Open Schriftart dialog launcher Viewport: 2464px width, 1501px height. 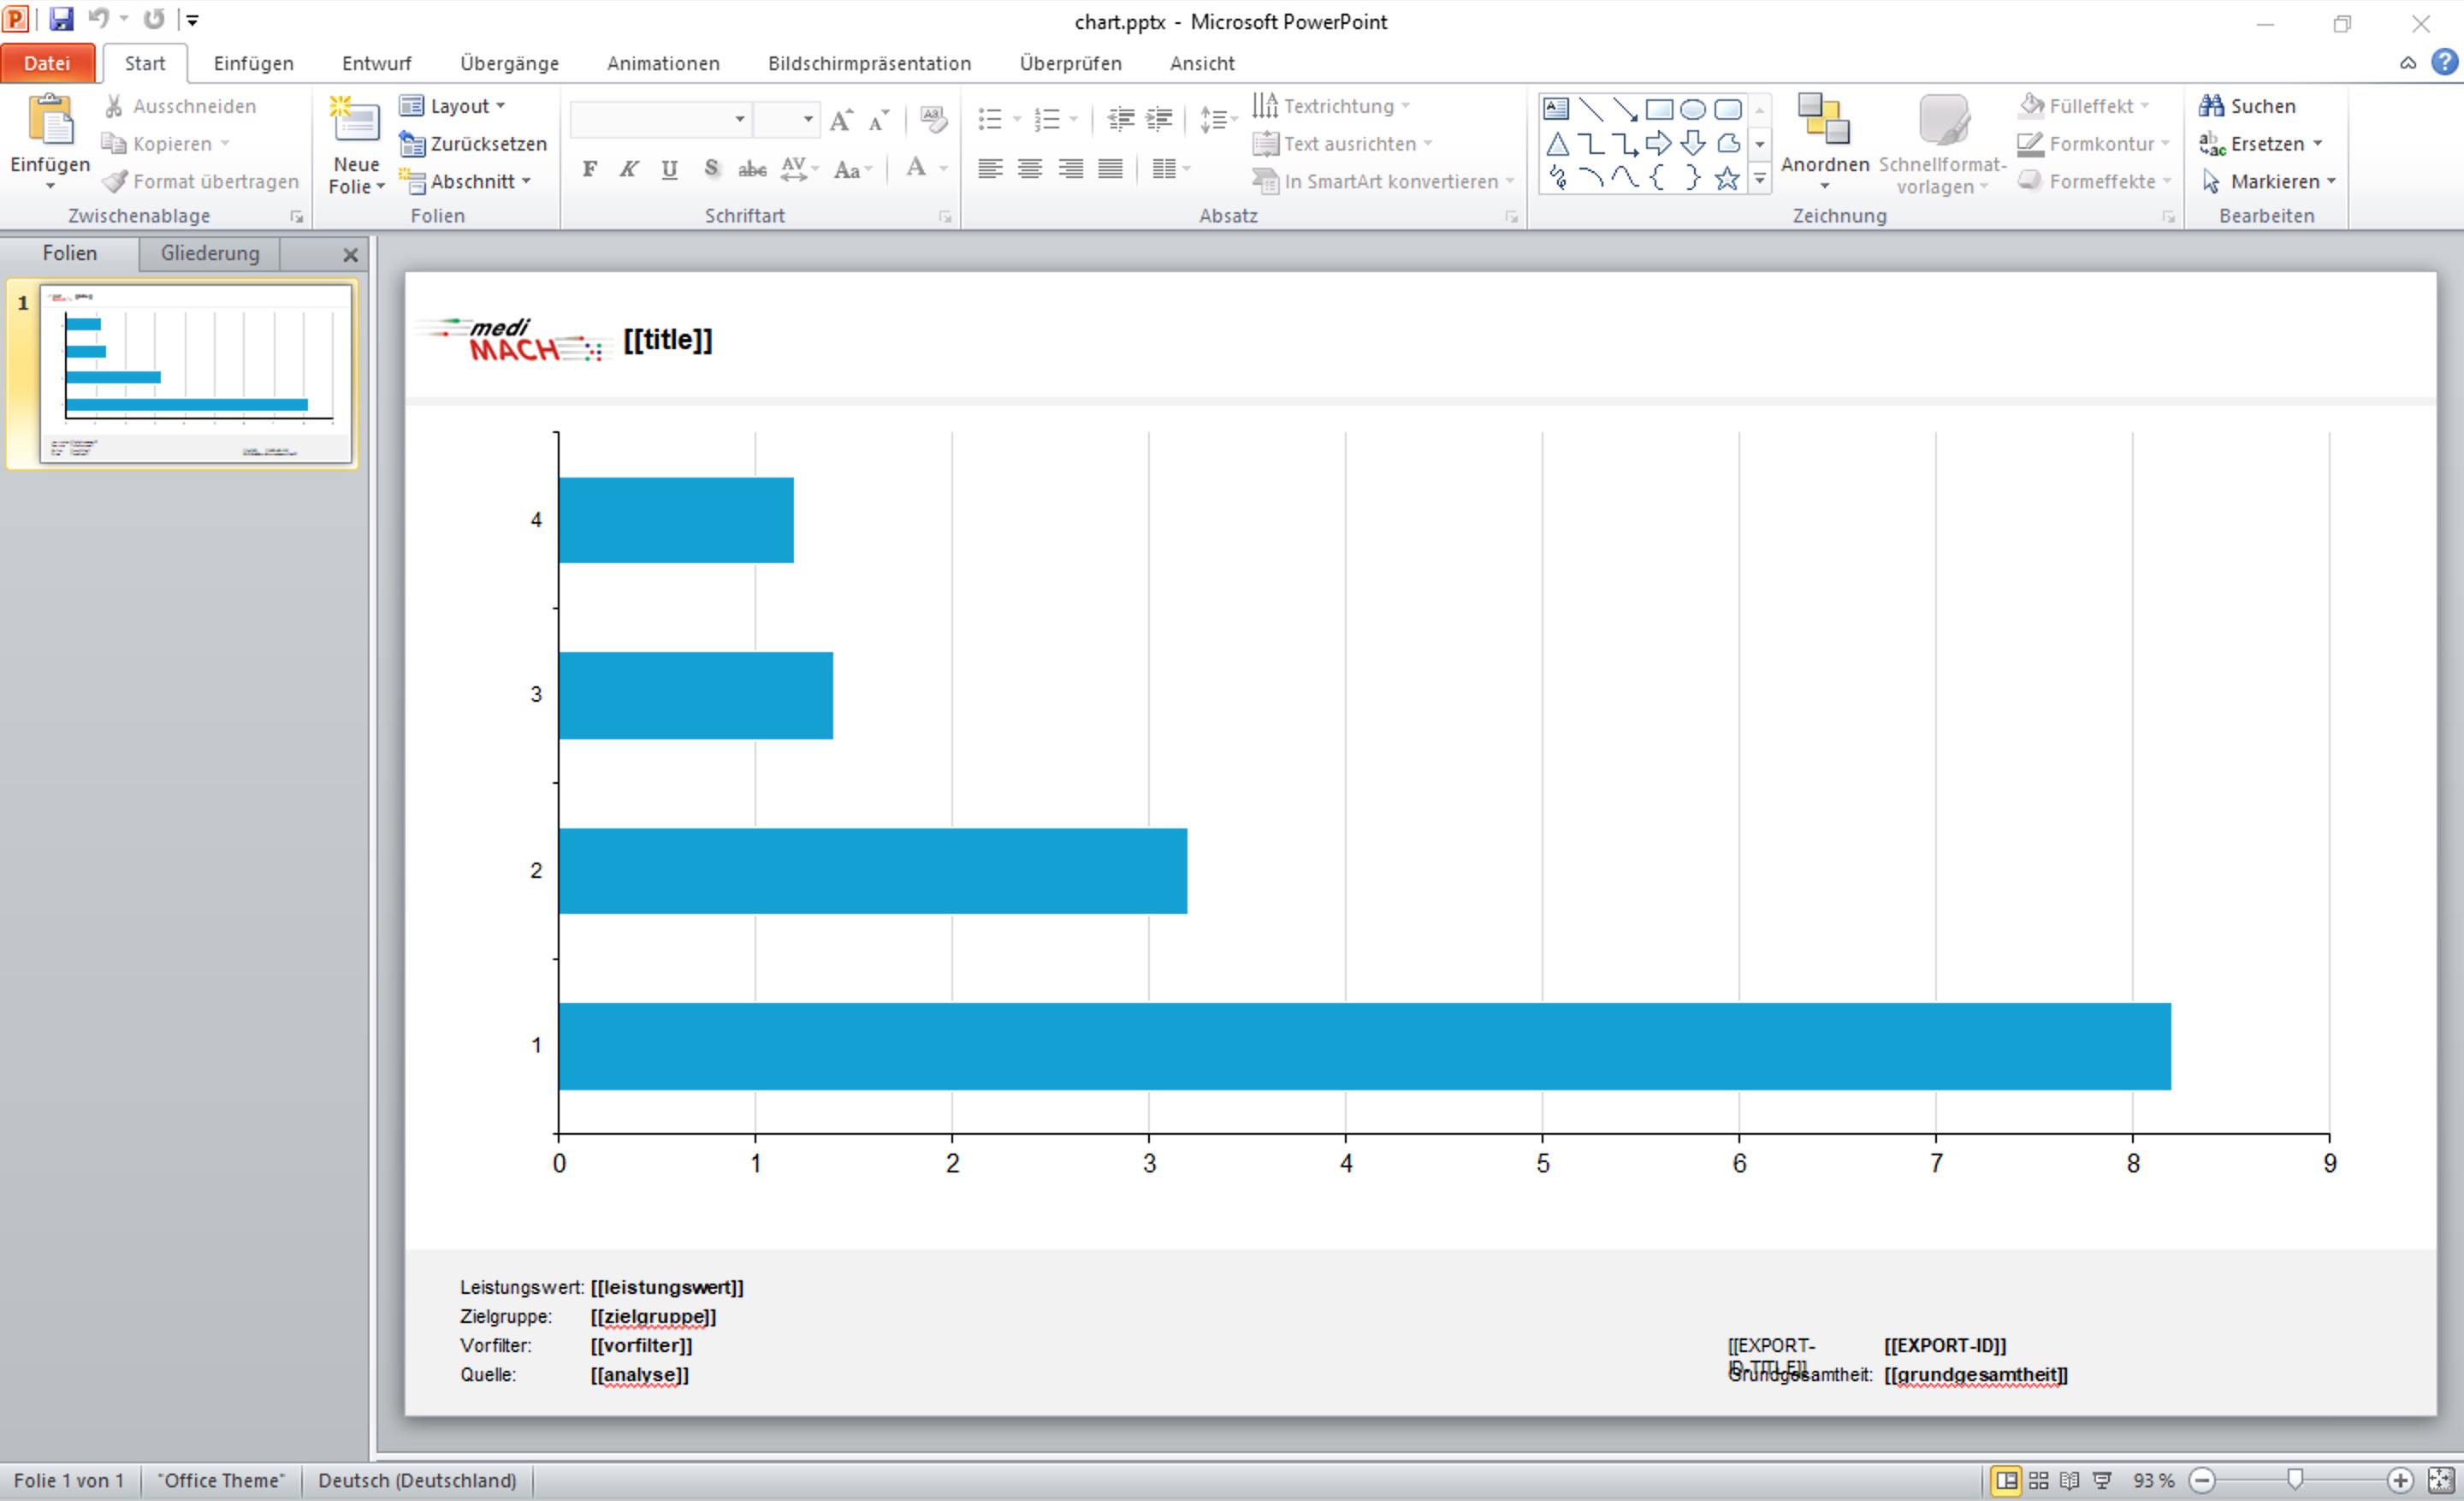click(945, 216)
